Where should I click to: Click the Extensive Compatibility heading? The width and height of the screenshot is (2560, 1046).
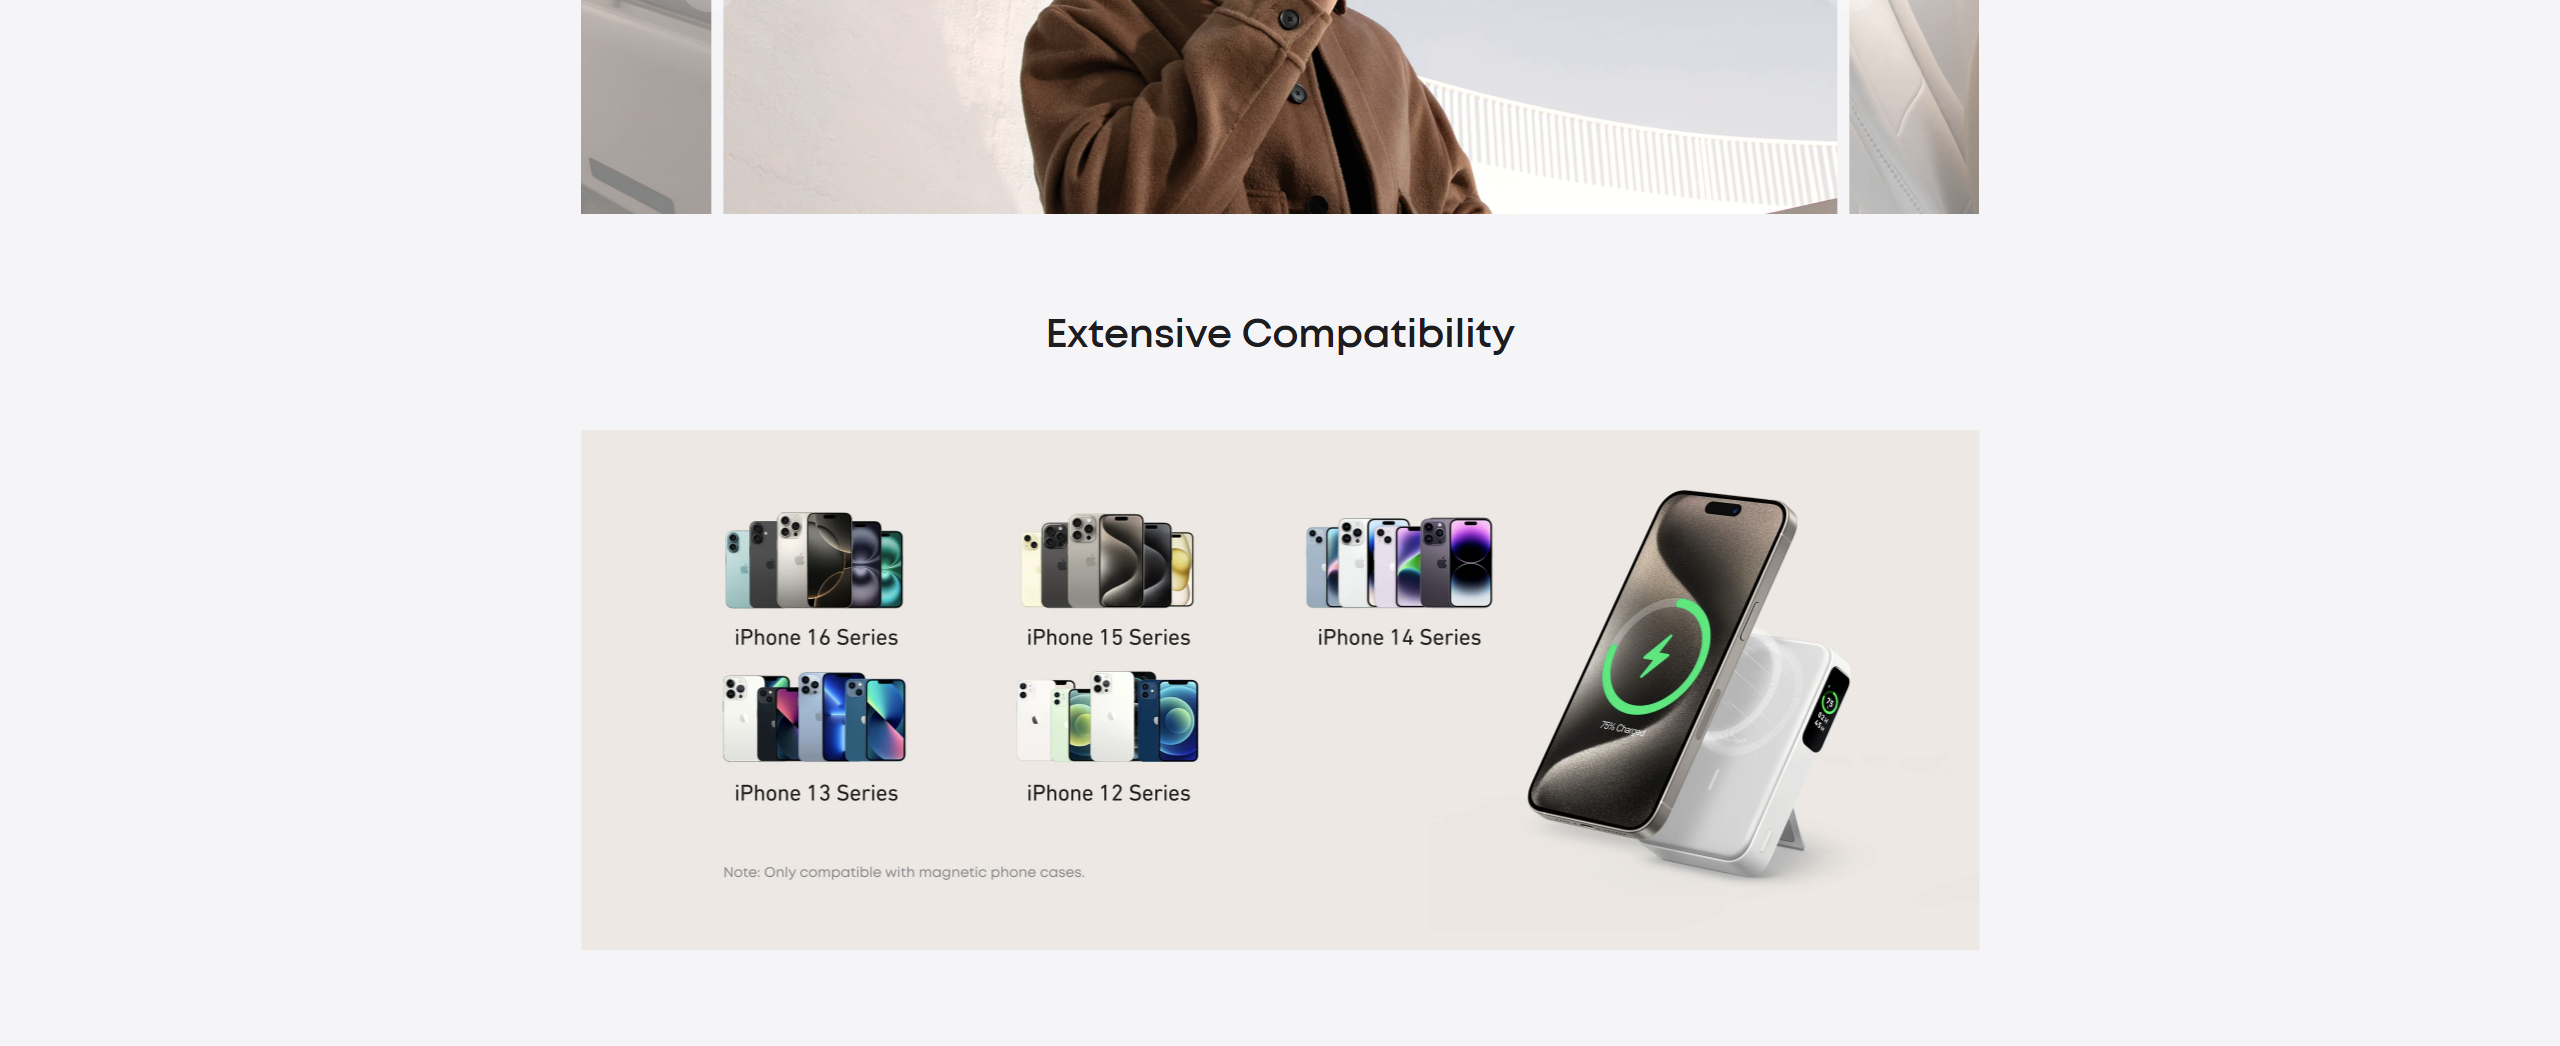click(x=1280, y=334)
